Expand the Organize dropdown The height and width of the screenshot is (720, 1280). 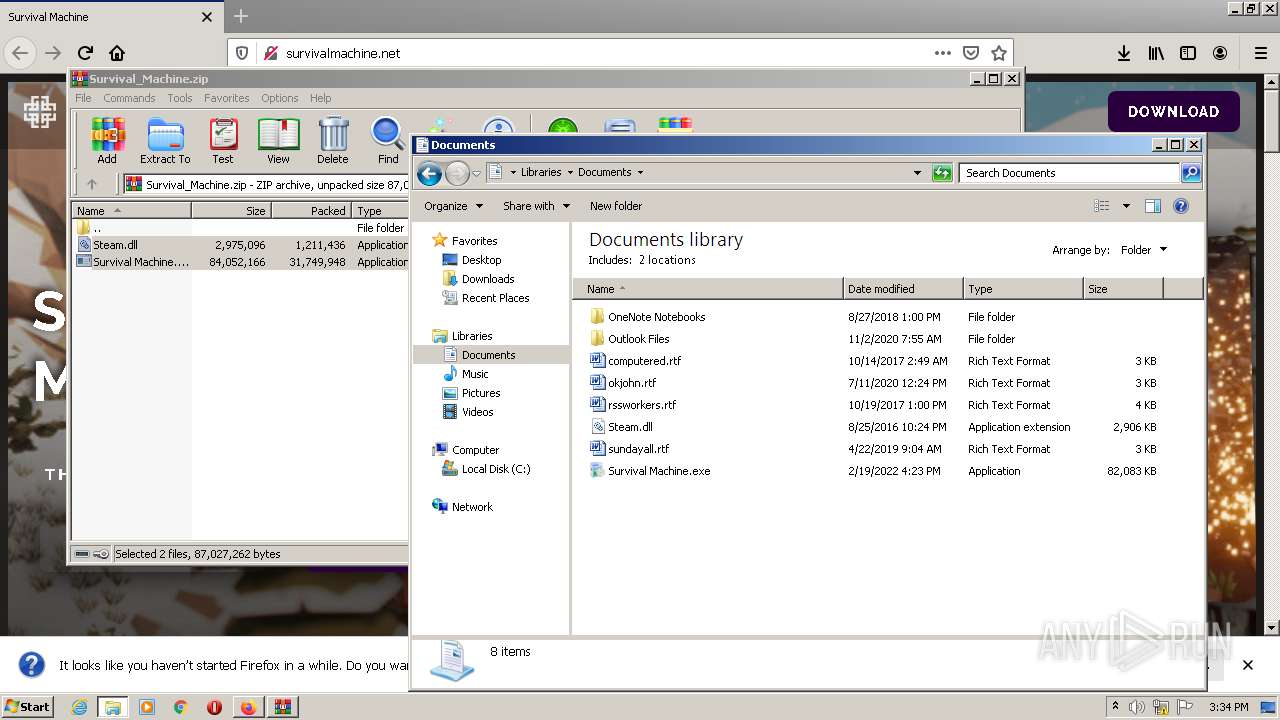pos(453,206)
